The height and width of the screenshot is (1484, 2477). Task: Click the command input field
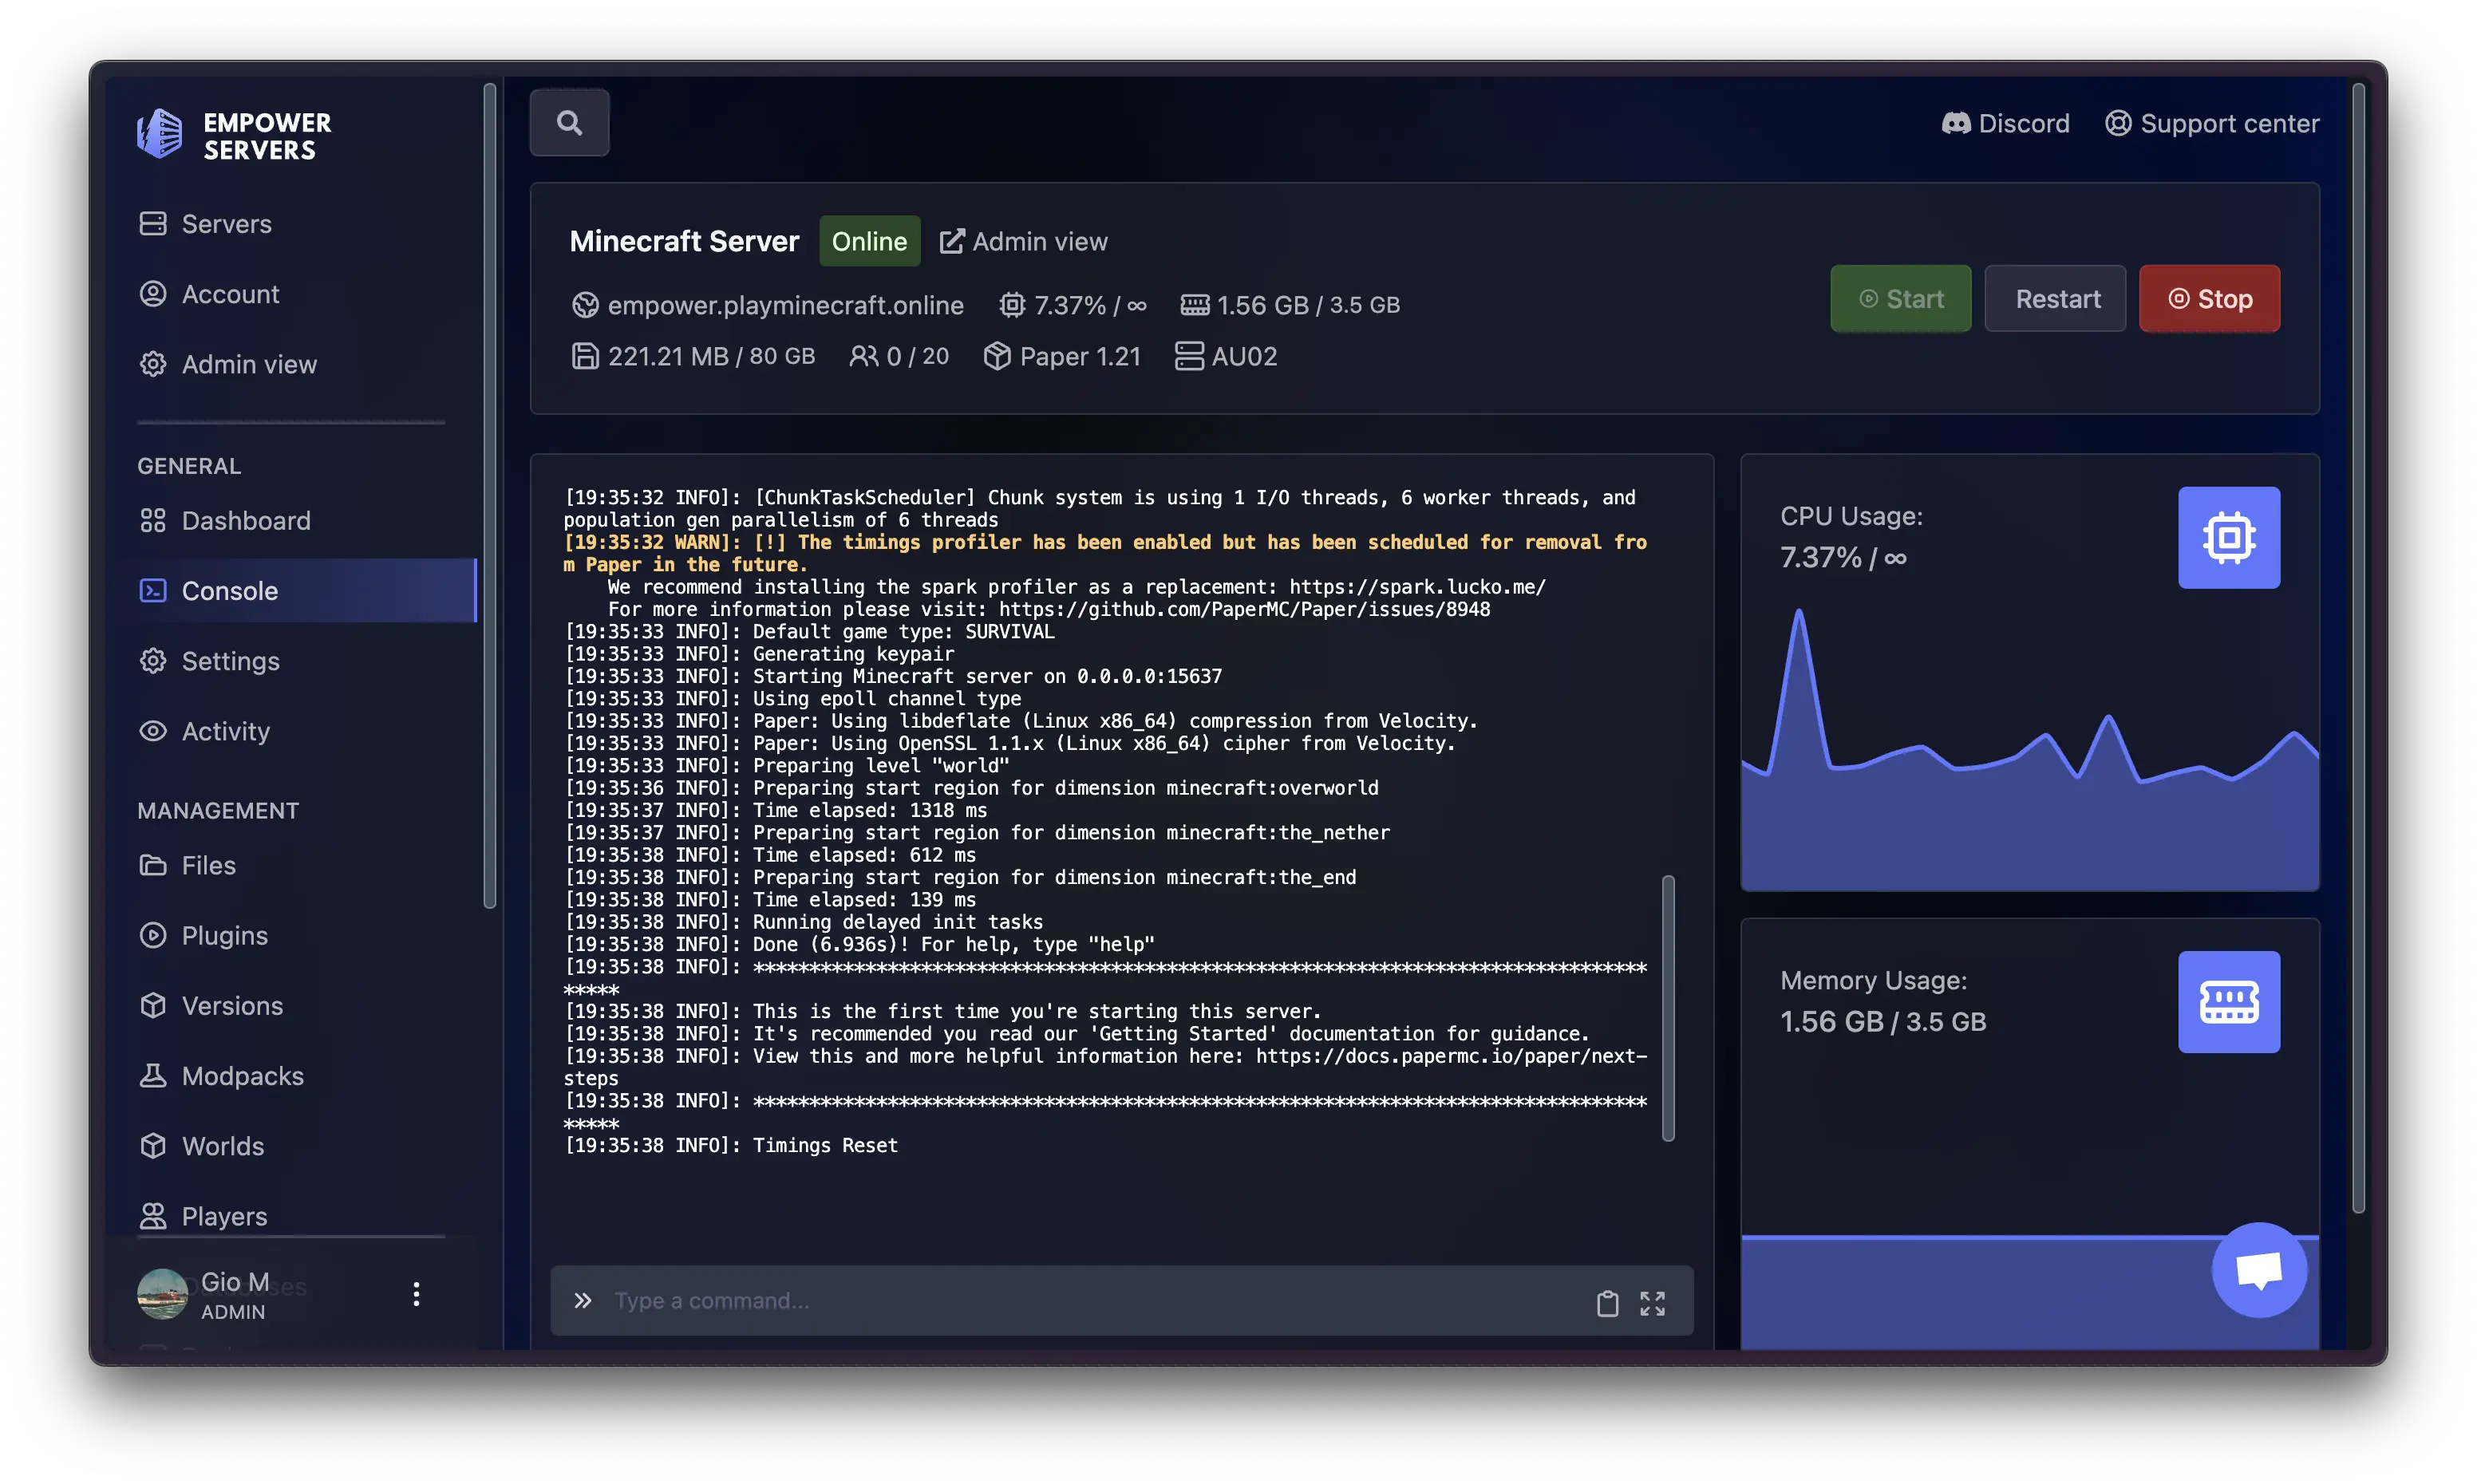click(x=1050, y=1300)
